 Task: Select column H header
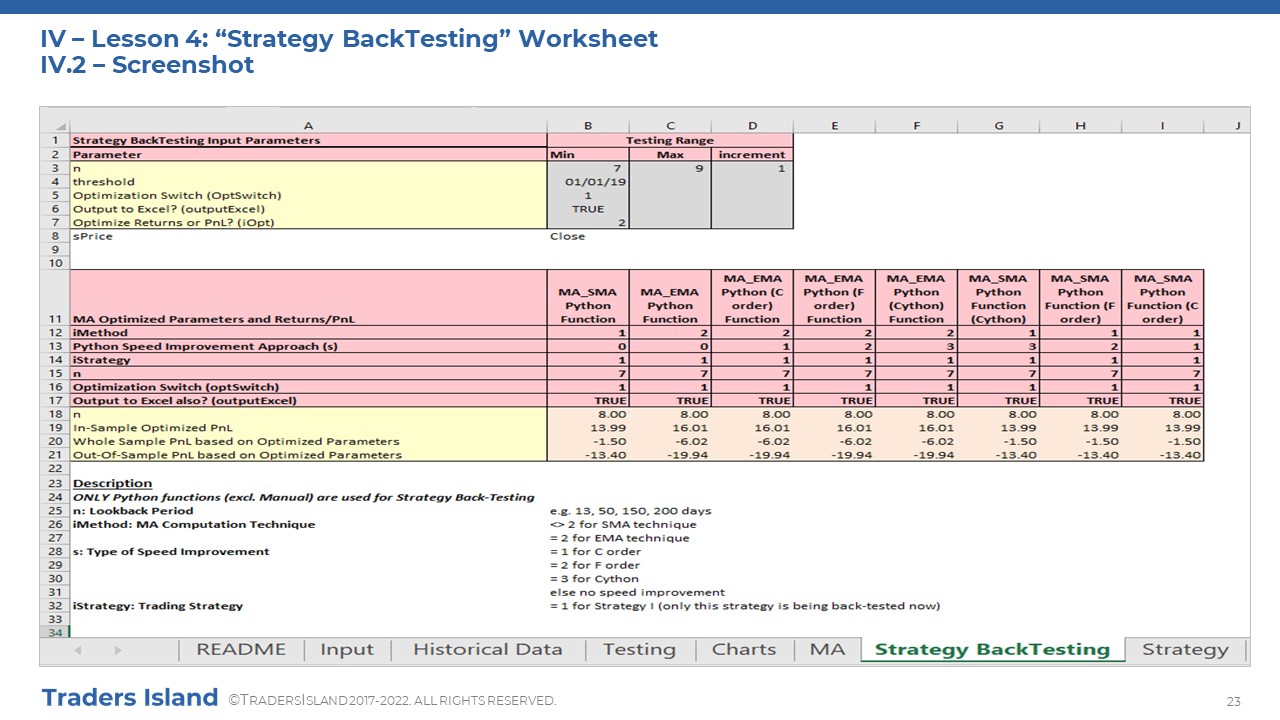pyautogui.click(x=1080, y=126)
